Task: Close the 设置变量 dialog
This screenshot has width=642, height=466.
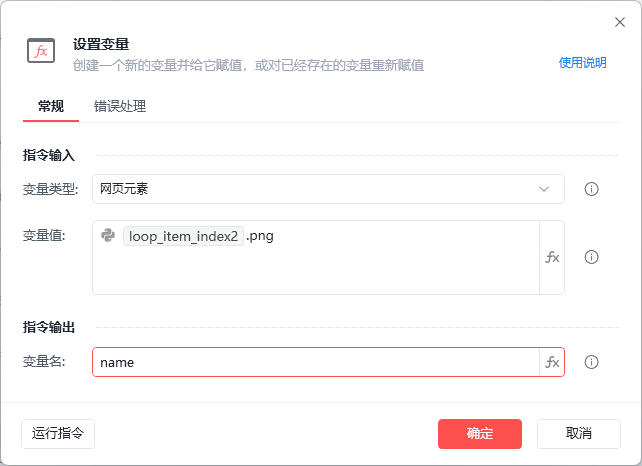Action: [619, 21]
